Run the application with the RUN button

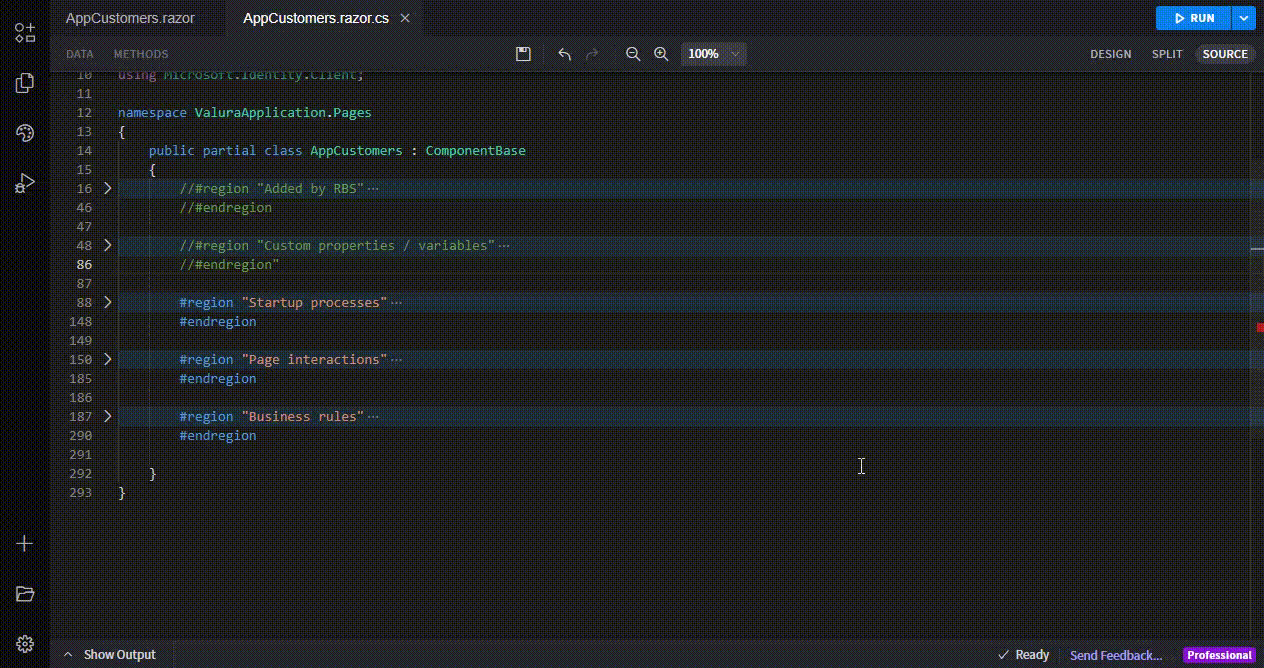pyautogui.click(x=1194, y=18)
